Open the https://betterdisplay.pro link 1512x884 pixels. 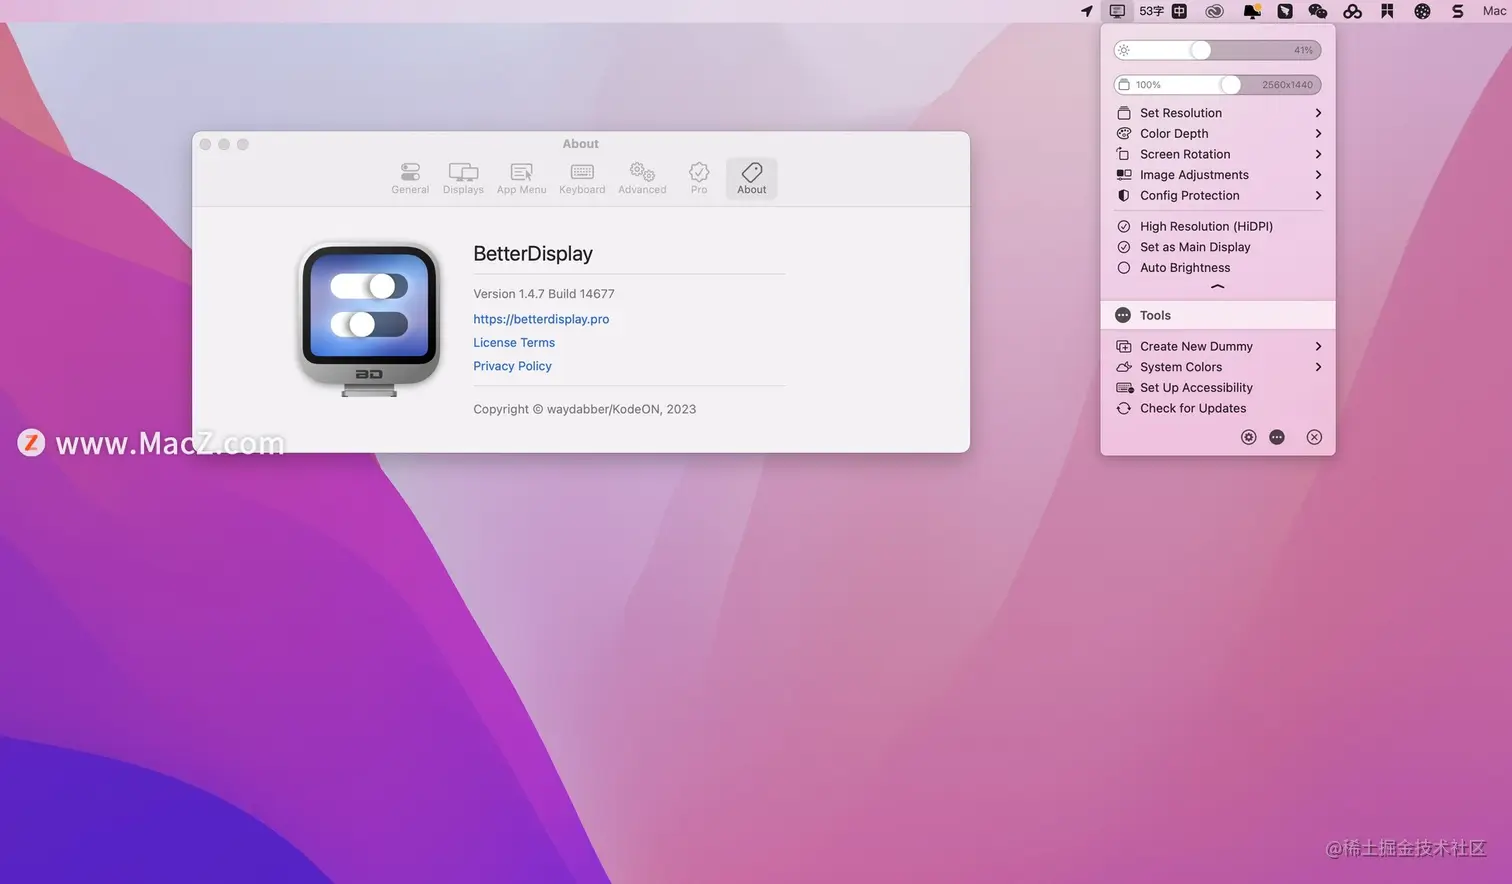coord(541,319)
